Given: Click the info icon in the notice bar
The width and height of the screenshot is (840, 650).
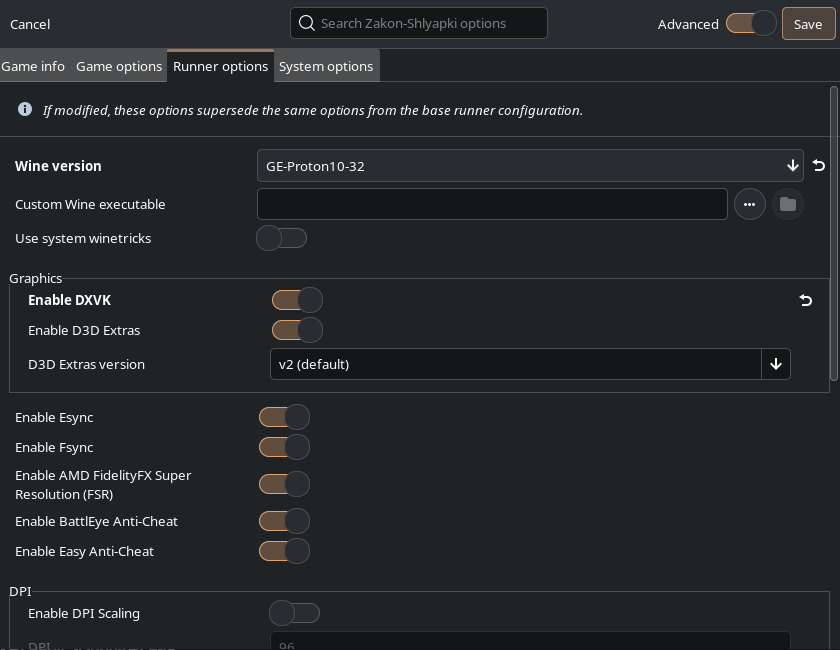Looking at the screenshot, I should click(25, 110).
